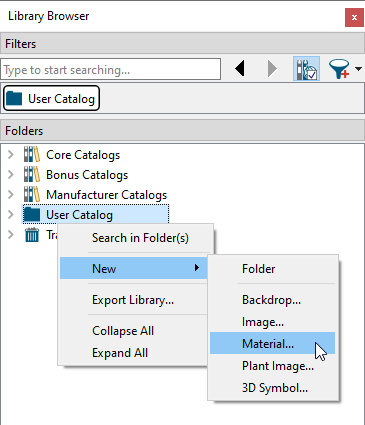
Task: Choose Image... from New submenu
Action: pyautogui.click(x=272, y=322)
